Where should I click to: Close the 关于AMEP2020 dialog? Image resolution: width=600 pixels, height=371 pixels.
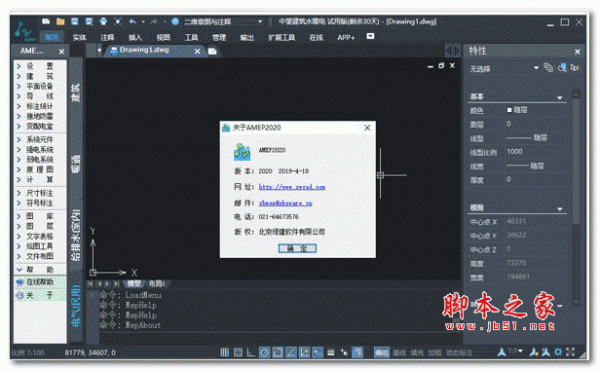[367, 128]
